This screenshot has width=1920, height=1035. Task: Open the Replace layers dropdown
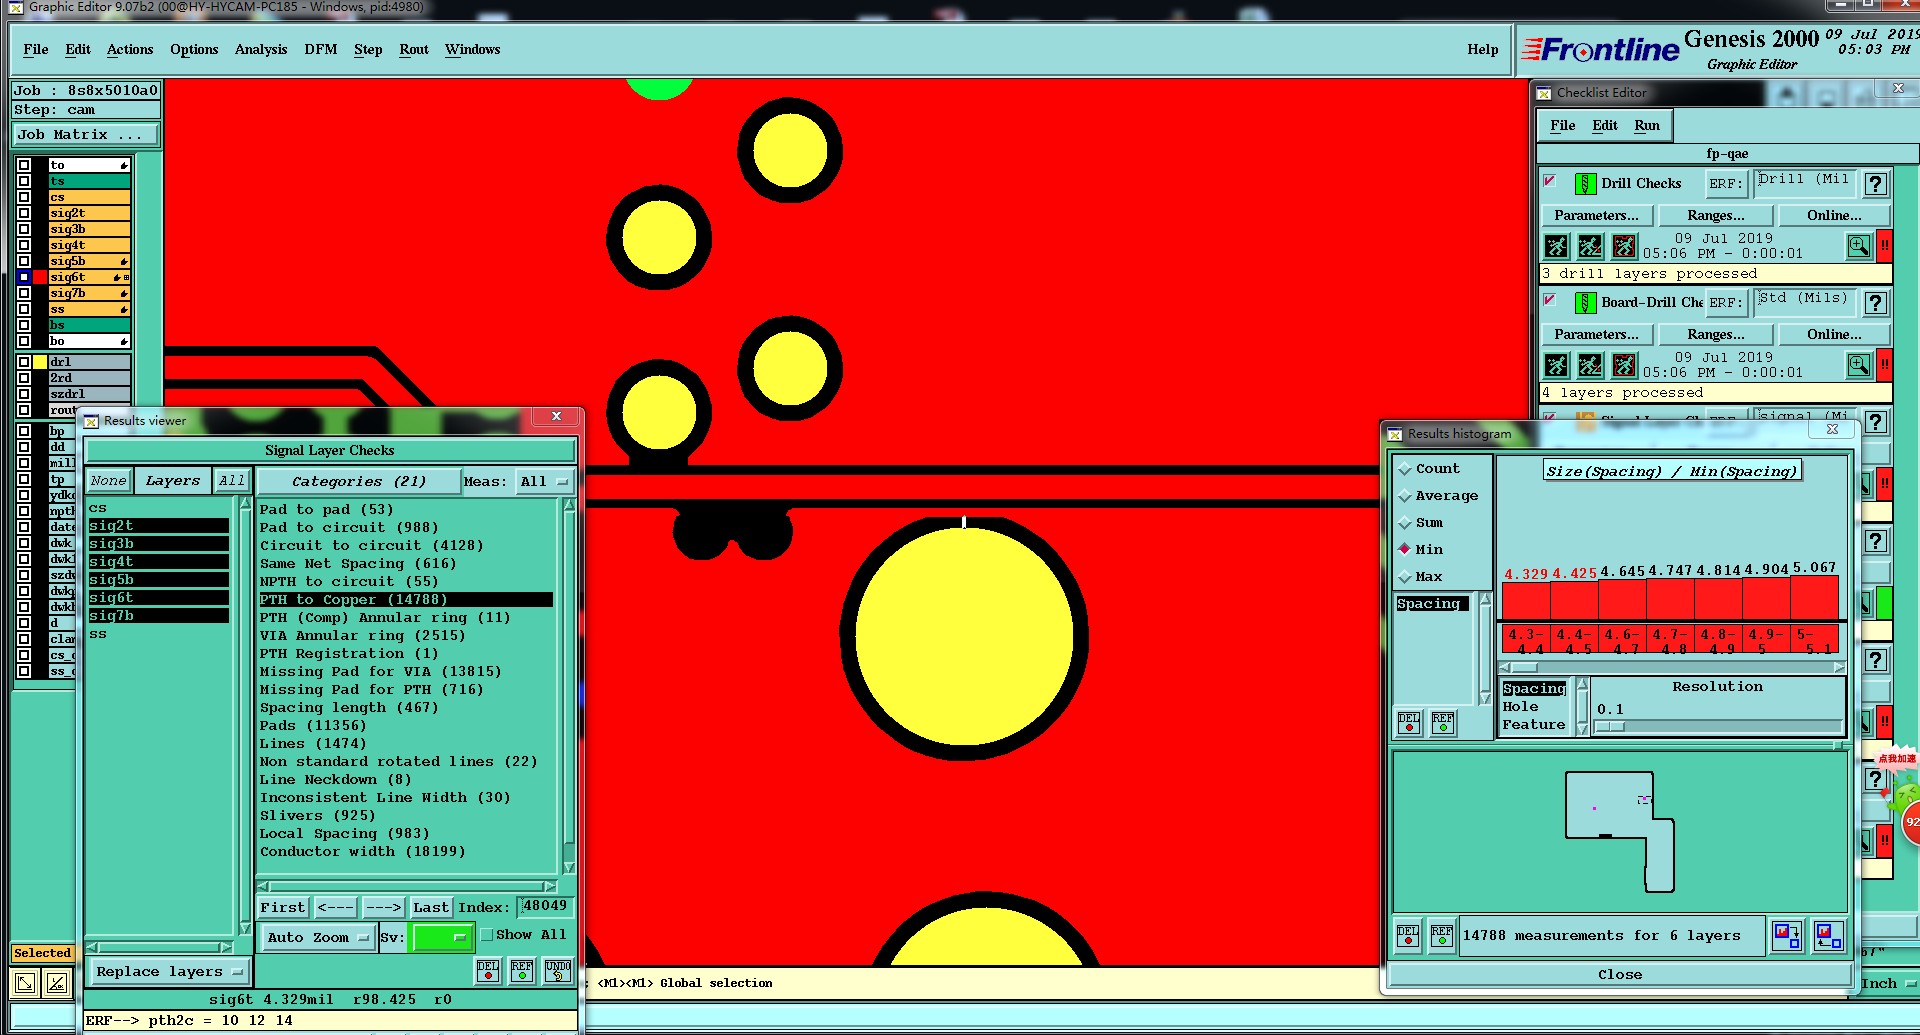coord(169,972)
